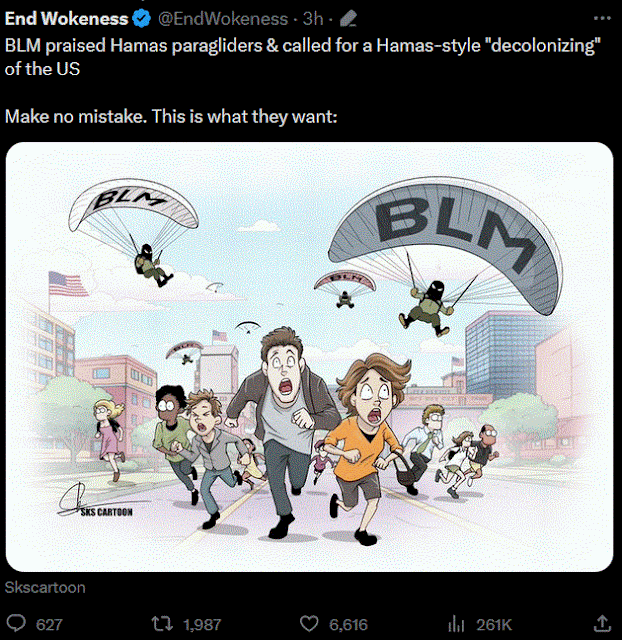Open the End Wokeness profile name

(67, 19)
